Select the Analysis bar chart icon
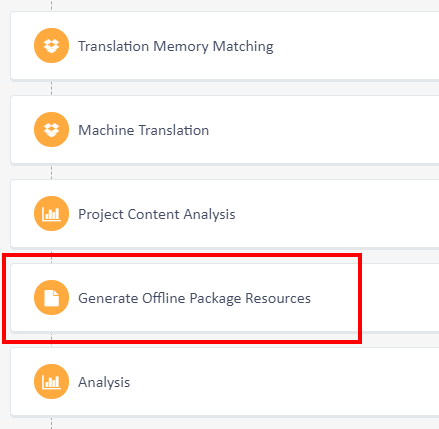The width and height of the screenshot is (439, 429). click(51, 382)
